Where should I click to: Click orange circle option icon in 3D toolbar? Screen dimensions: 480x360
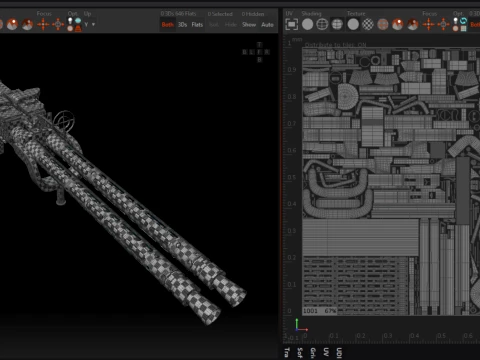[x=70, y=29]
